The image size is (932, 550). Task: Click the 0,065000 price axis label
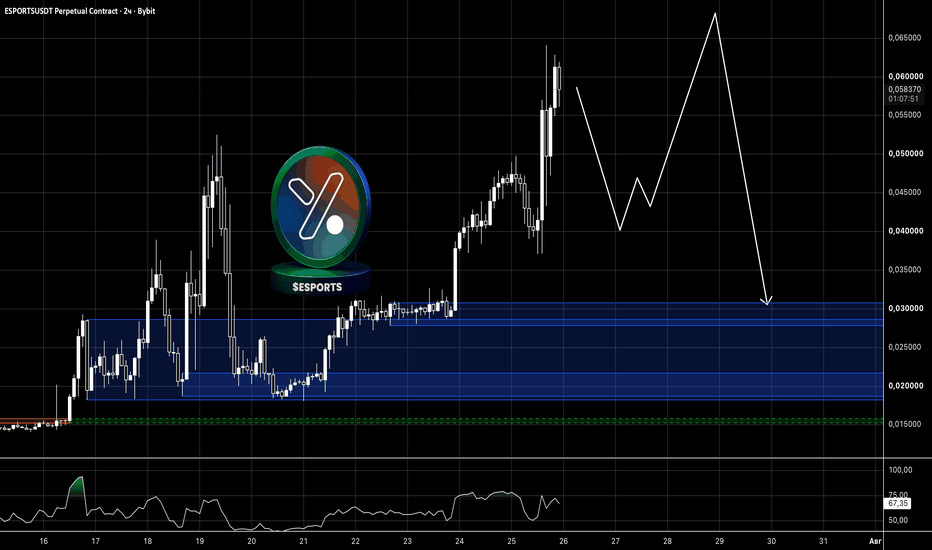(x=905, y=37)
